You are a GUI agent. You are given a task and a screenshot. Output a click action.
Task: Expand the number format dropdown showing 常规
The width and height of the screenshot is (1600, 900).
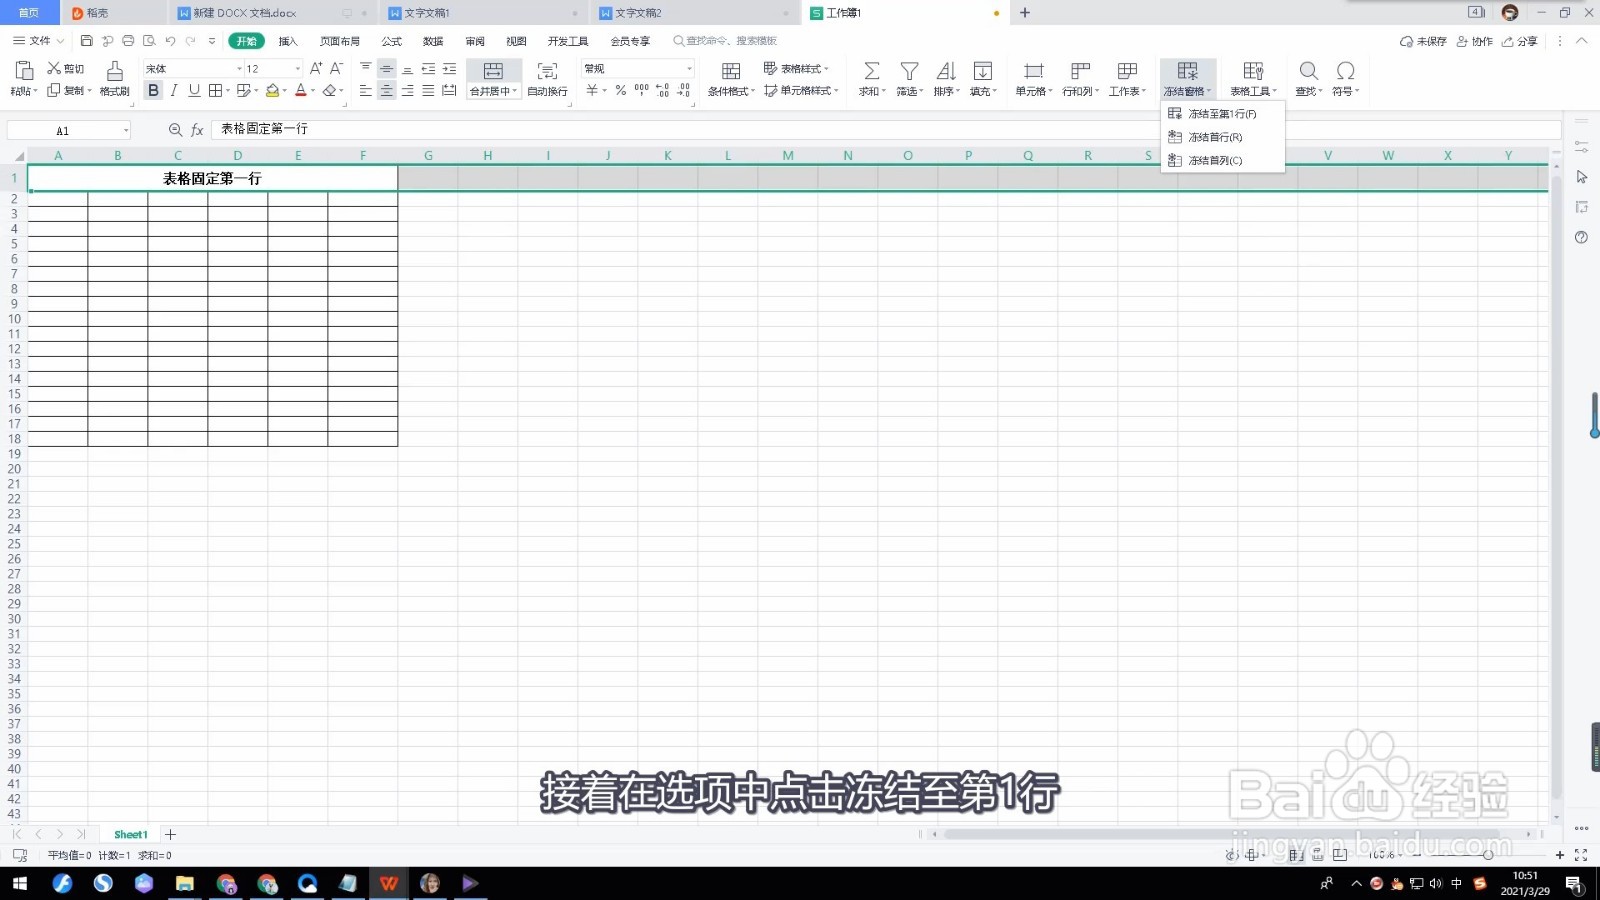click(689, 68)
